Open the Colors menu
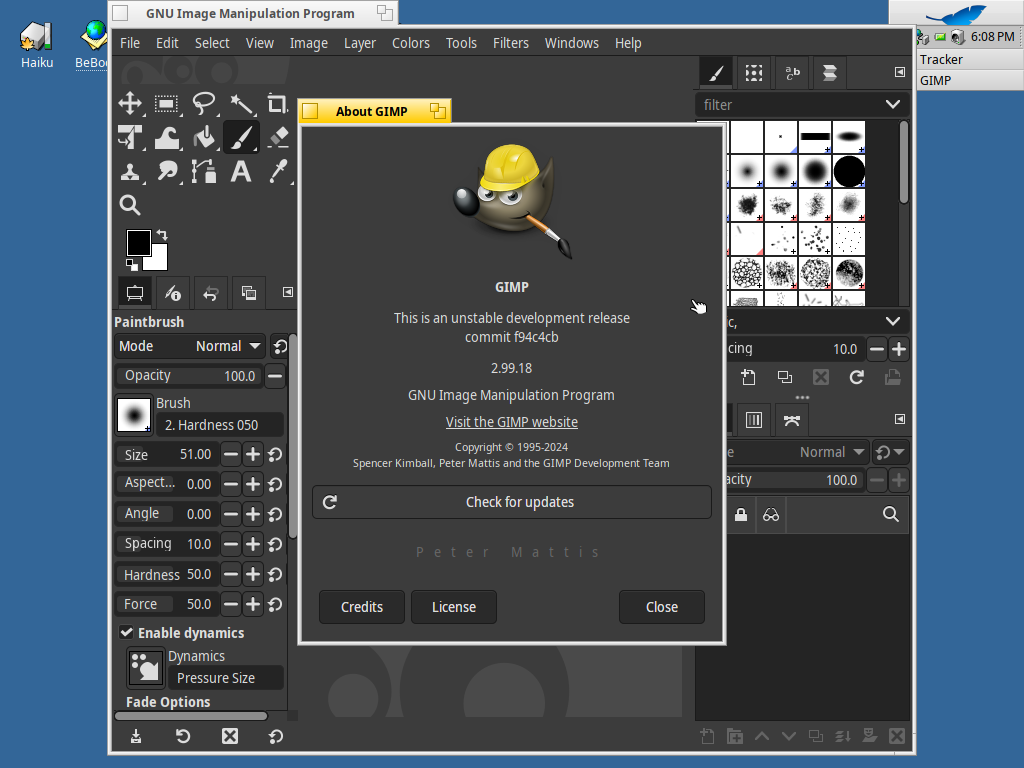Viewport: 1024px width, 768px height. click(410, 43)
